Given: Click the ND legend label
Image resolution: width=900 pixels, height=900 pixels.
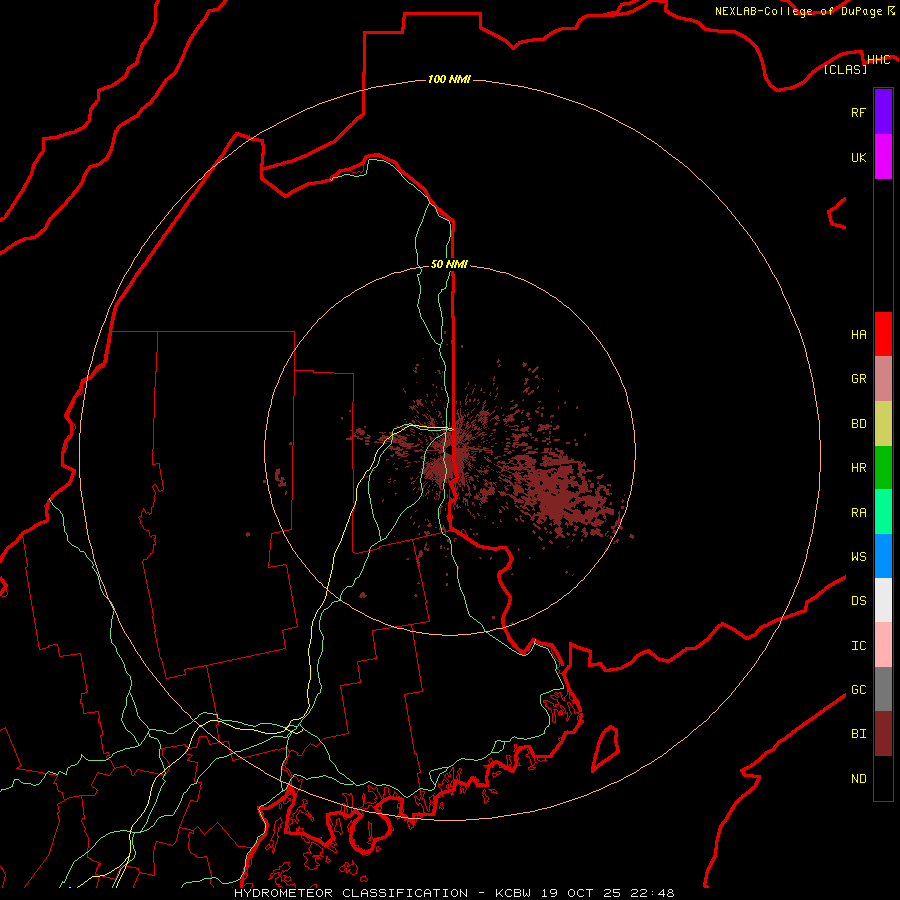Looking at the screenshot, I should 858,778.
